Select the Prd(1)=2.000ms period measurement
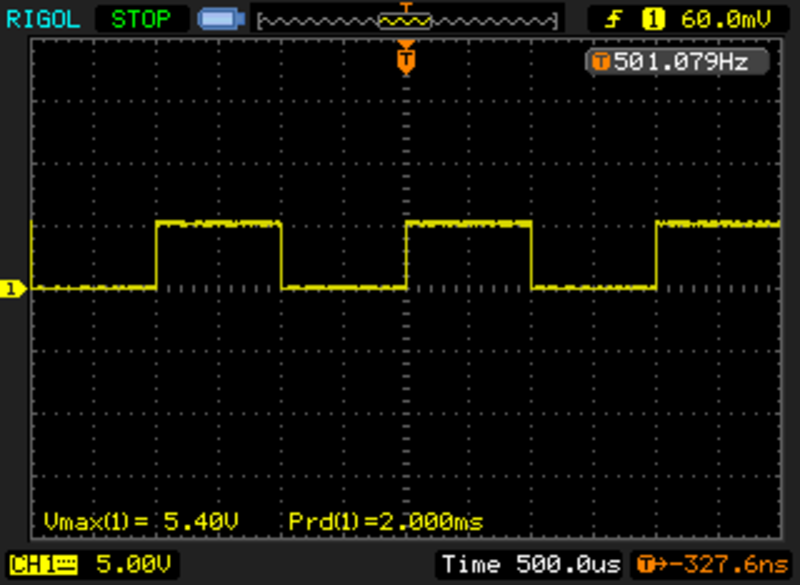The height and width of the screenshot is (585, 800). (385, 521)
